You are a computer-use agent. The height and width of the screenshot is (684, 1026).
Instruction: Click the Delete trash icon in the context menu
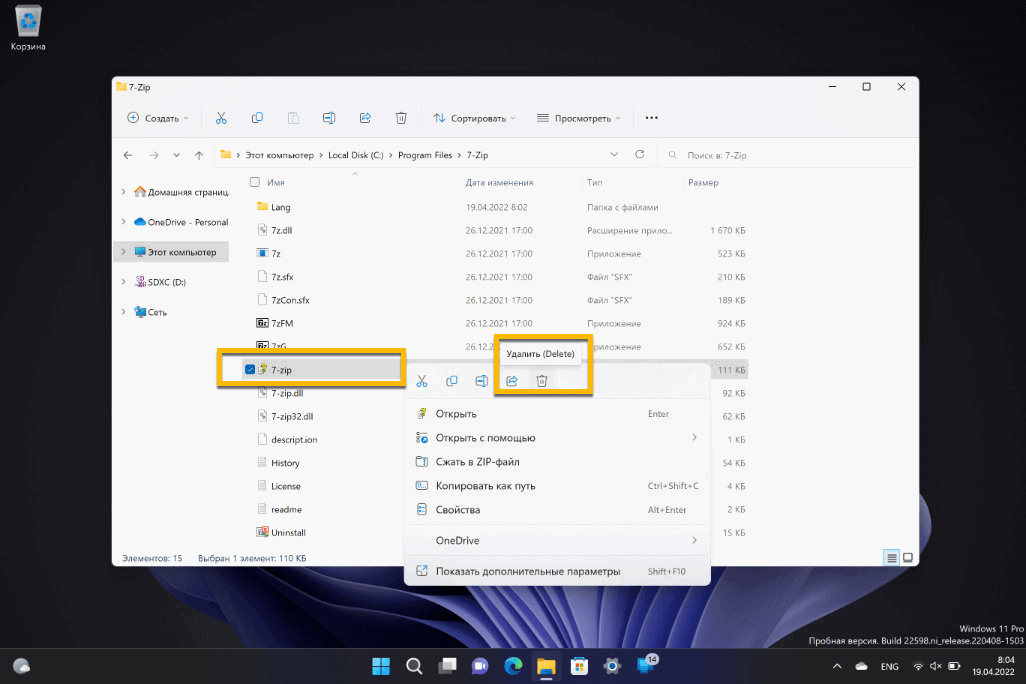pyautogui.click(x=541, y=381)
